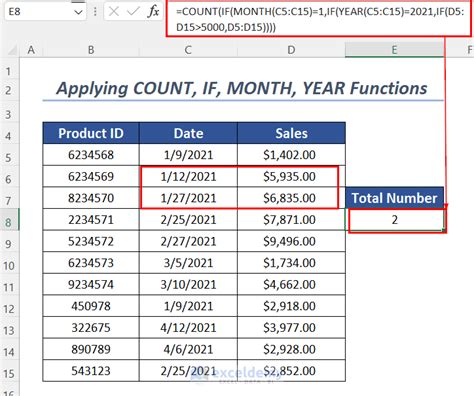Select column C header
This screenshot has height=396, width=474.
click(x=188, y=50)
